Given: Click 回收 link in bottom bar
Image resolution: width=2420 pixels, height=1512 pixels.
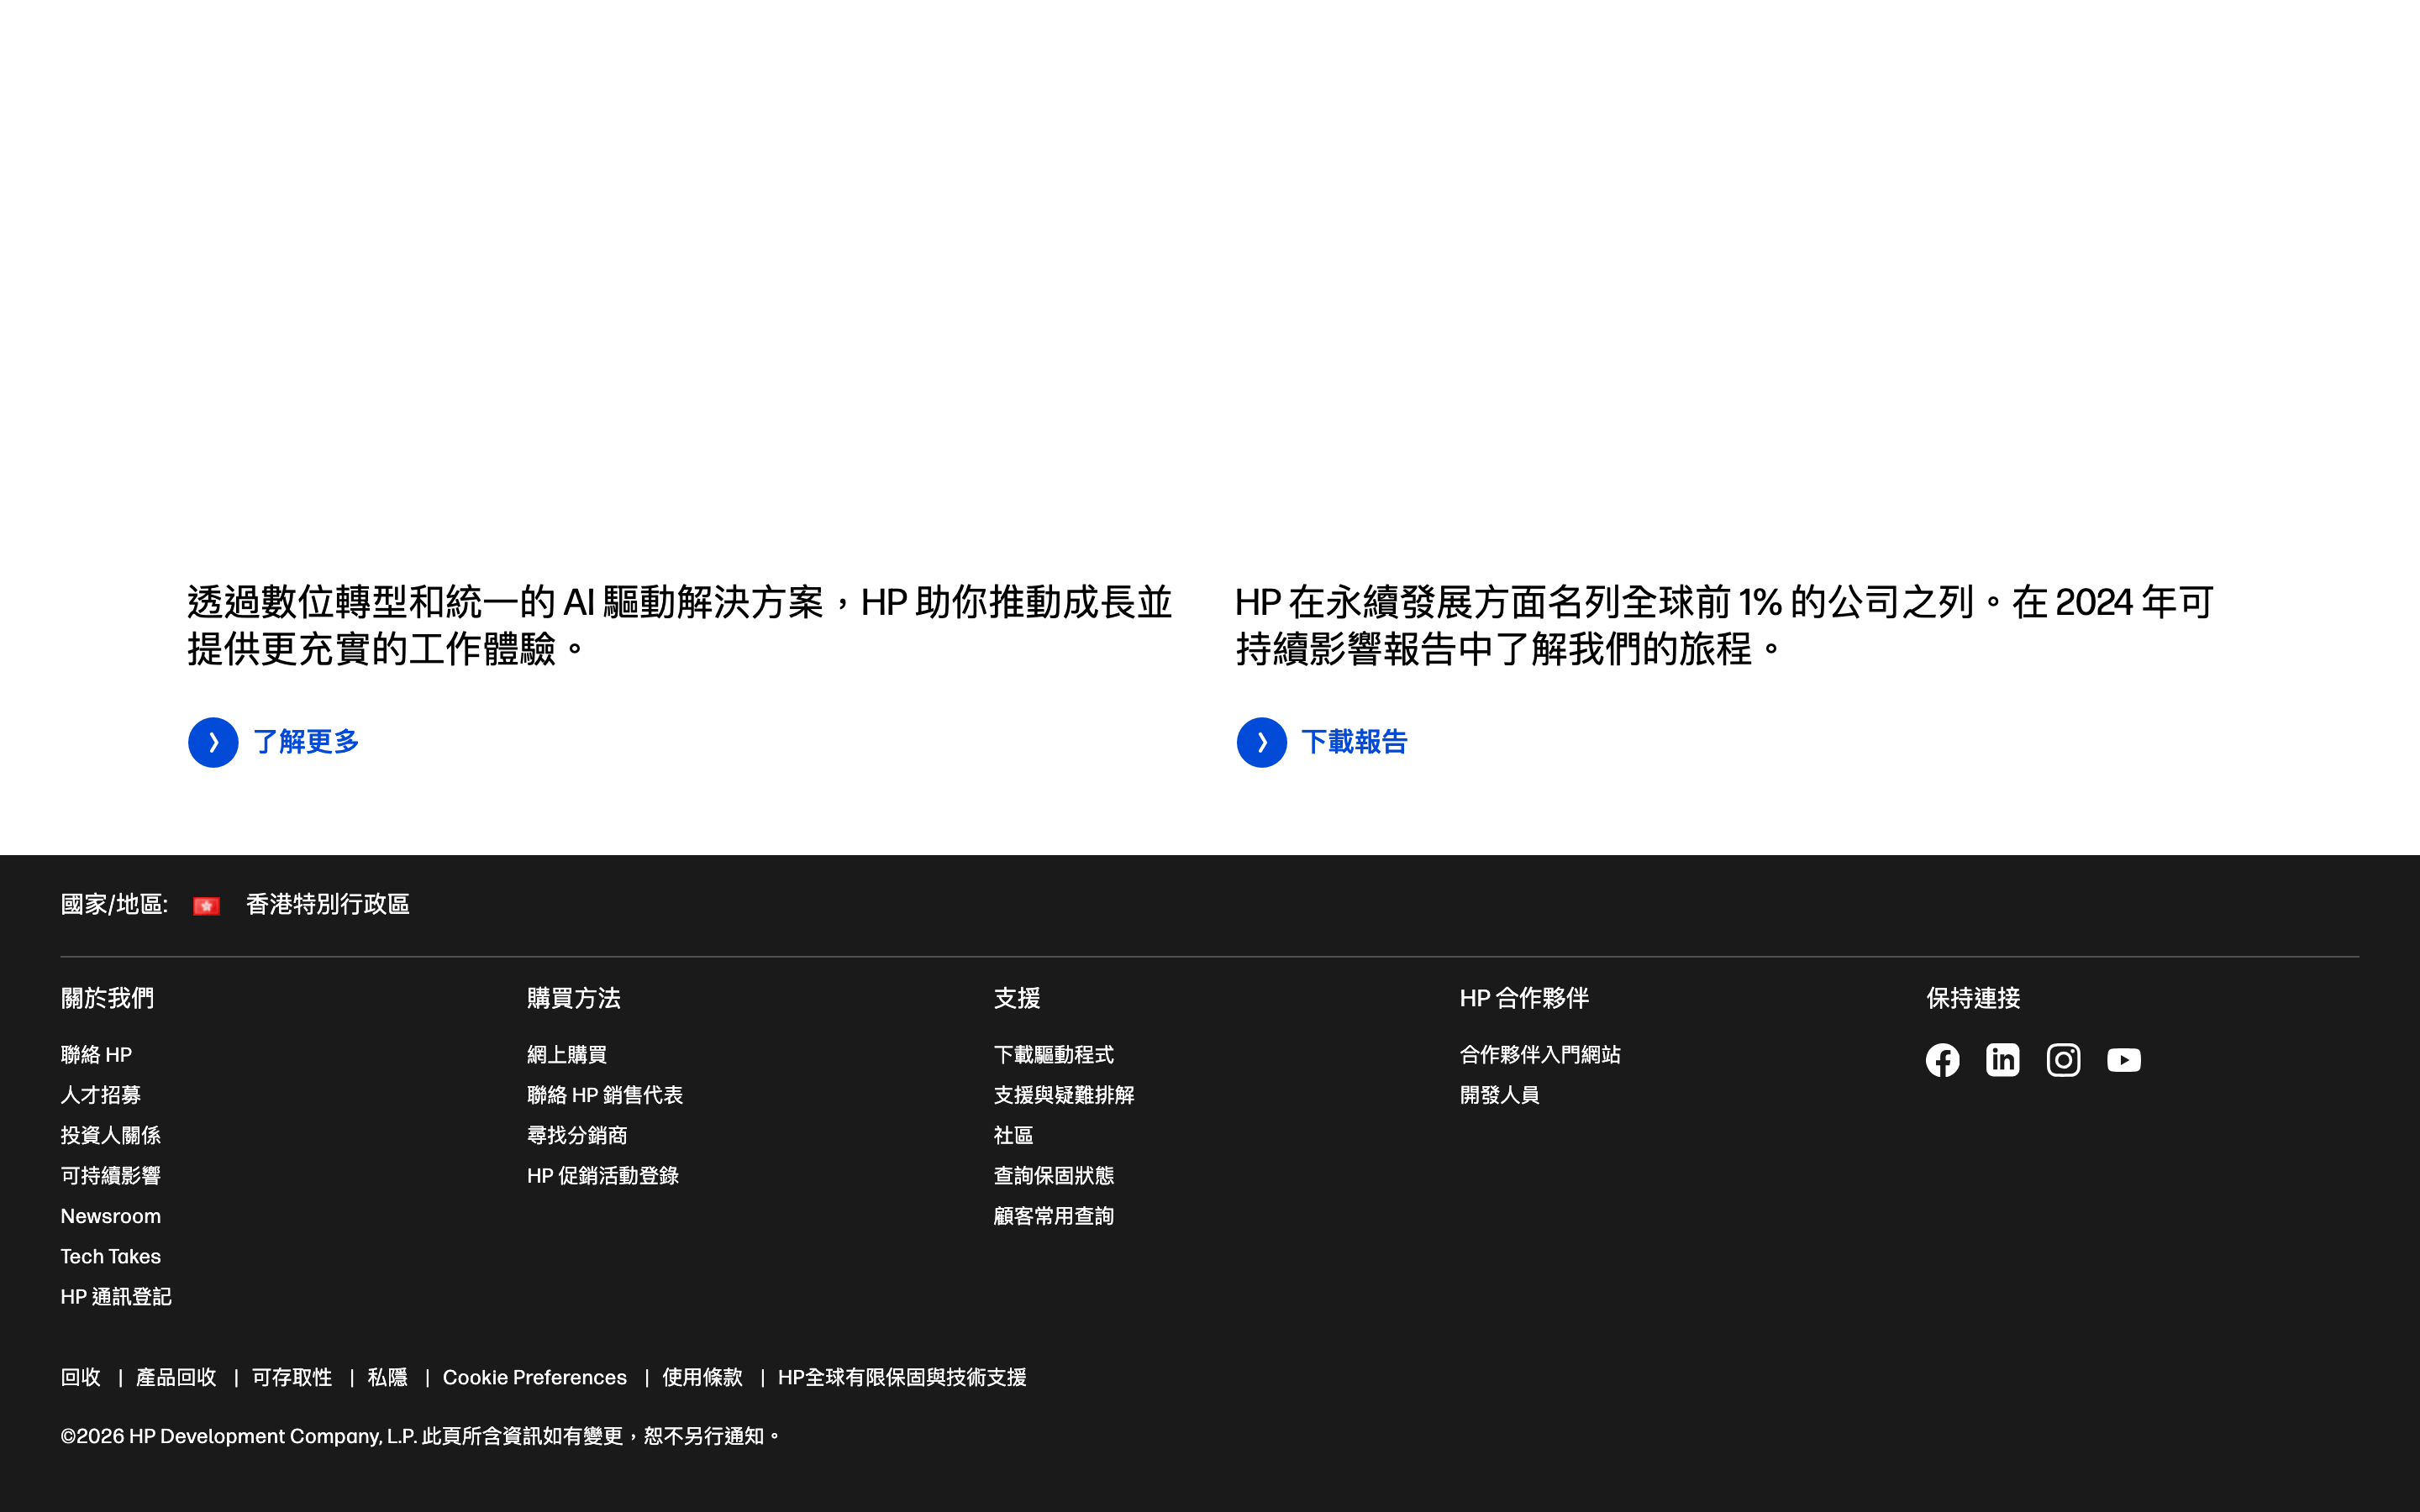Looking at the screenshot, I should pyautogui.click(x=80, y=1378).
